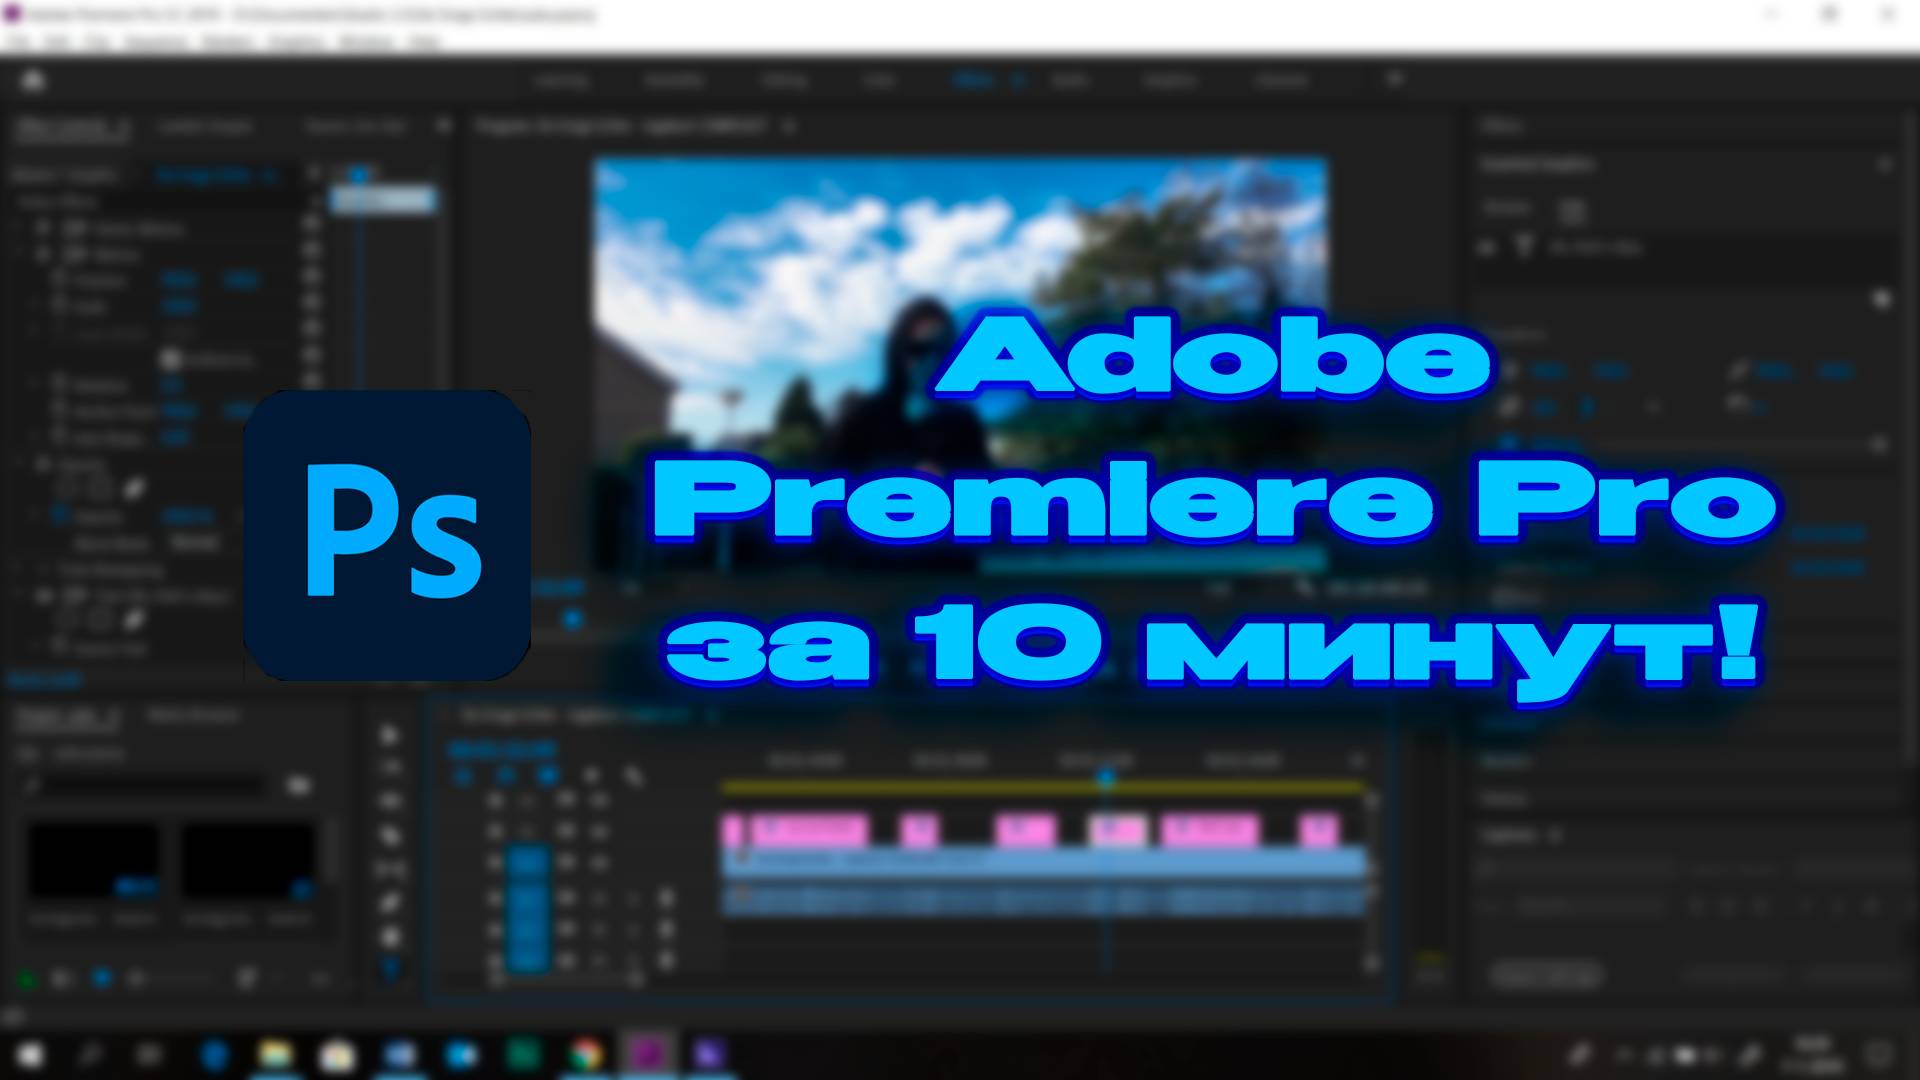1920x1080 pixels.
Task: Switch to the highlighted Effects workspace
Action: click(974, 80)
